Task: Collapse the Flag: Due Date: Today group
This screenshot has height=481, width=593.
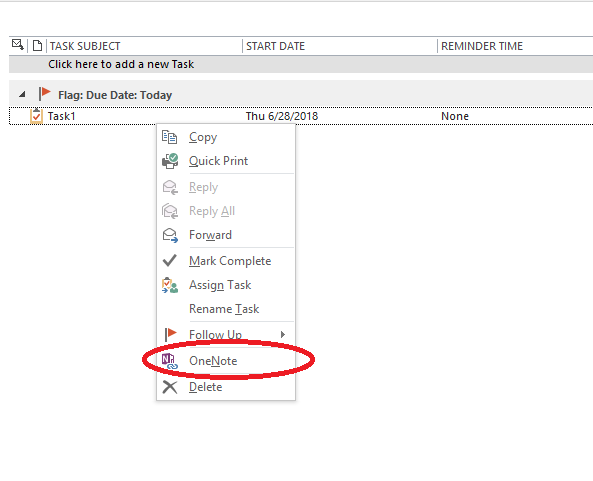Action: pos(22,95)
